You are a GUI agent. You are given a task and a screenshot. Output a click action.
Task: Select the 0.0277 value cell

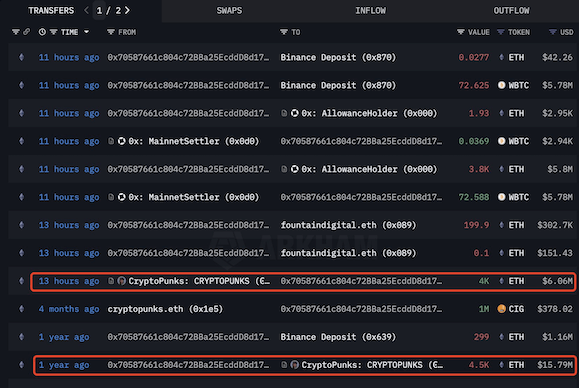[473, 57]
